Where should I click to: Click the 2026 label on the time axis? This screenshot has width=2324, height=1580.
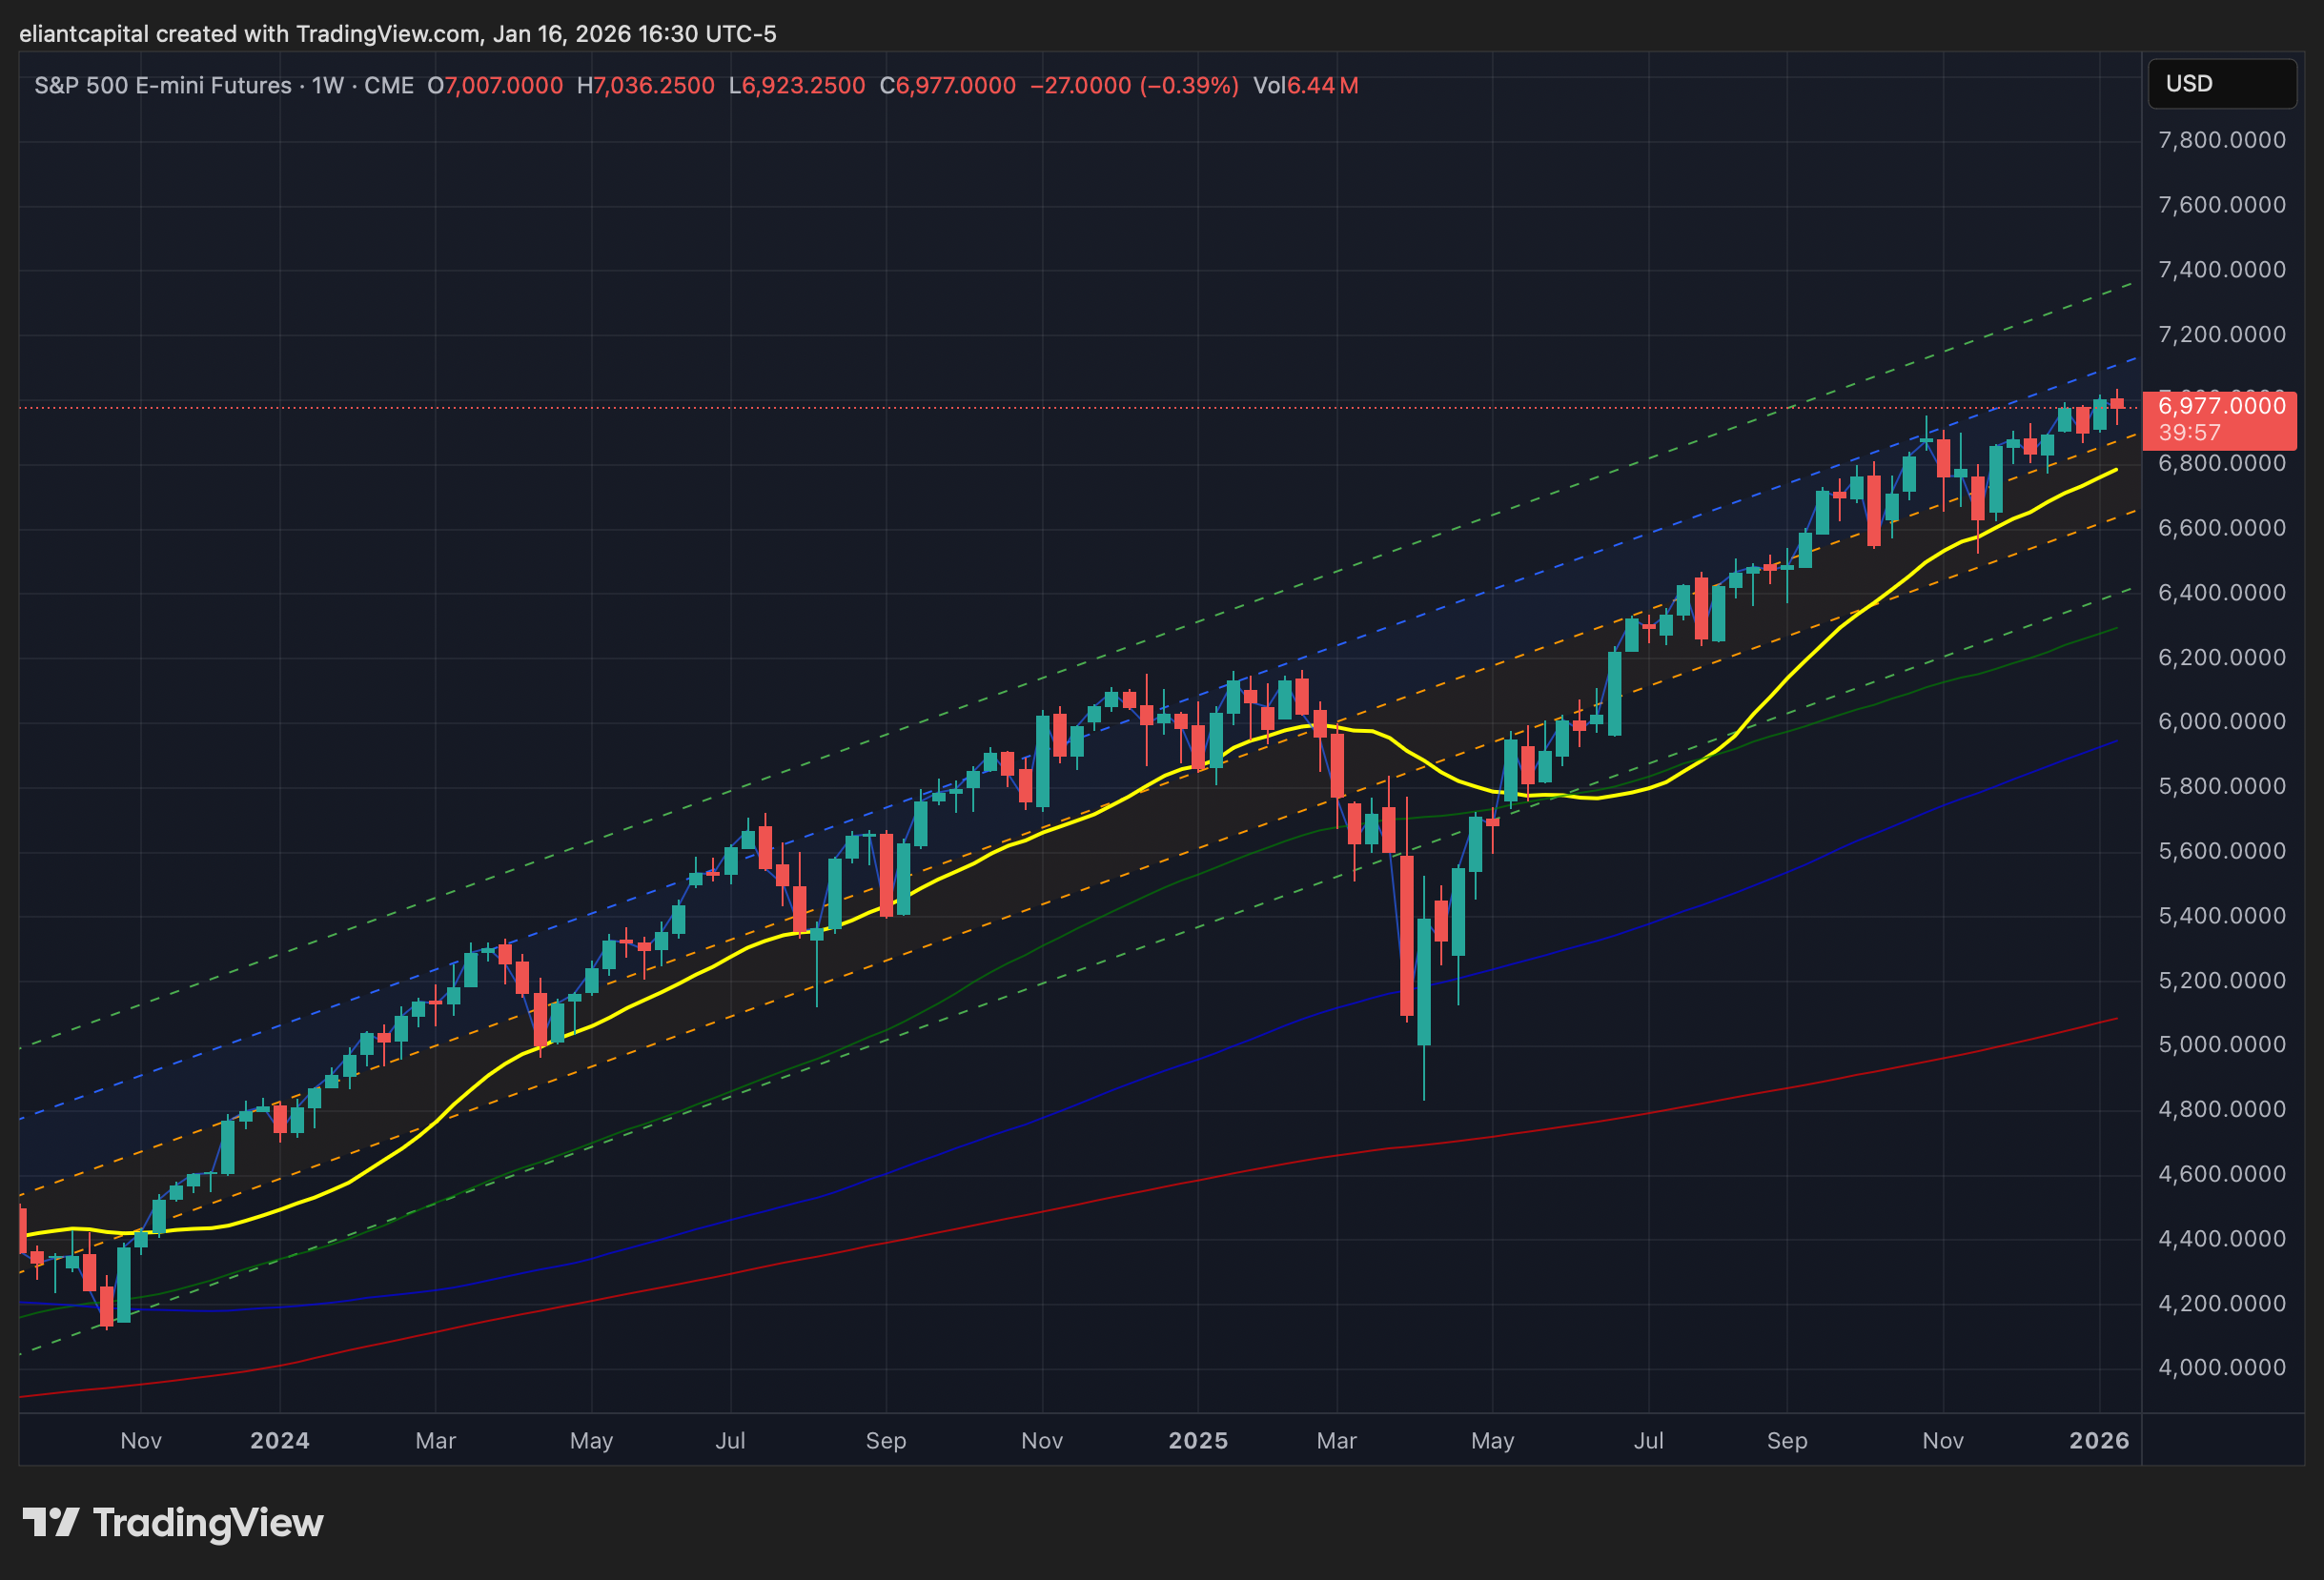click(x=2099, y=1441)
